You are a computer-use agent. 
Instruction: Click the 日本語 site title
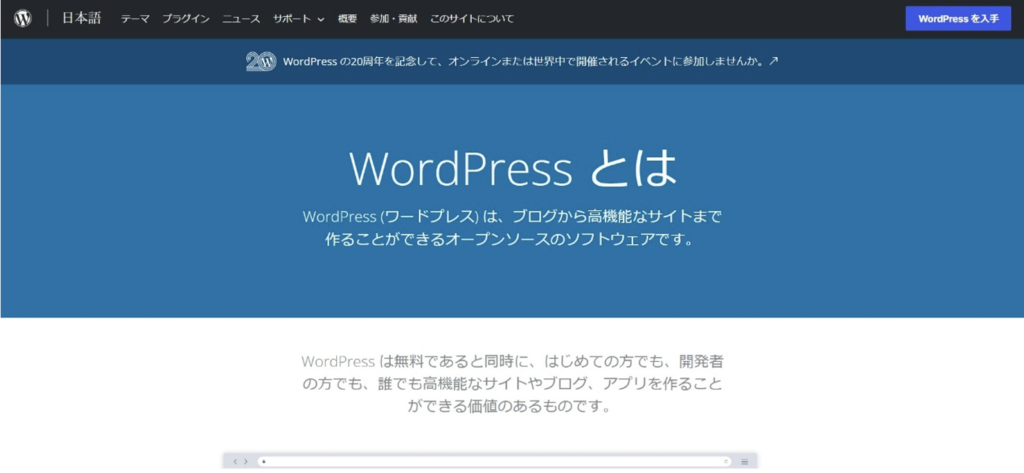pyautogui.click(x=82, y=19)
